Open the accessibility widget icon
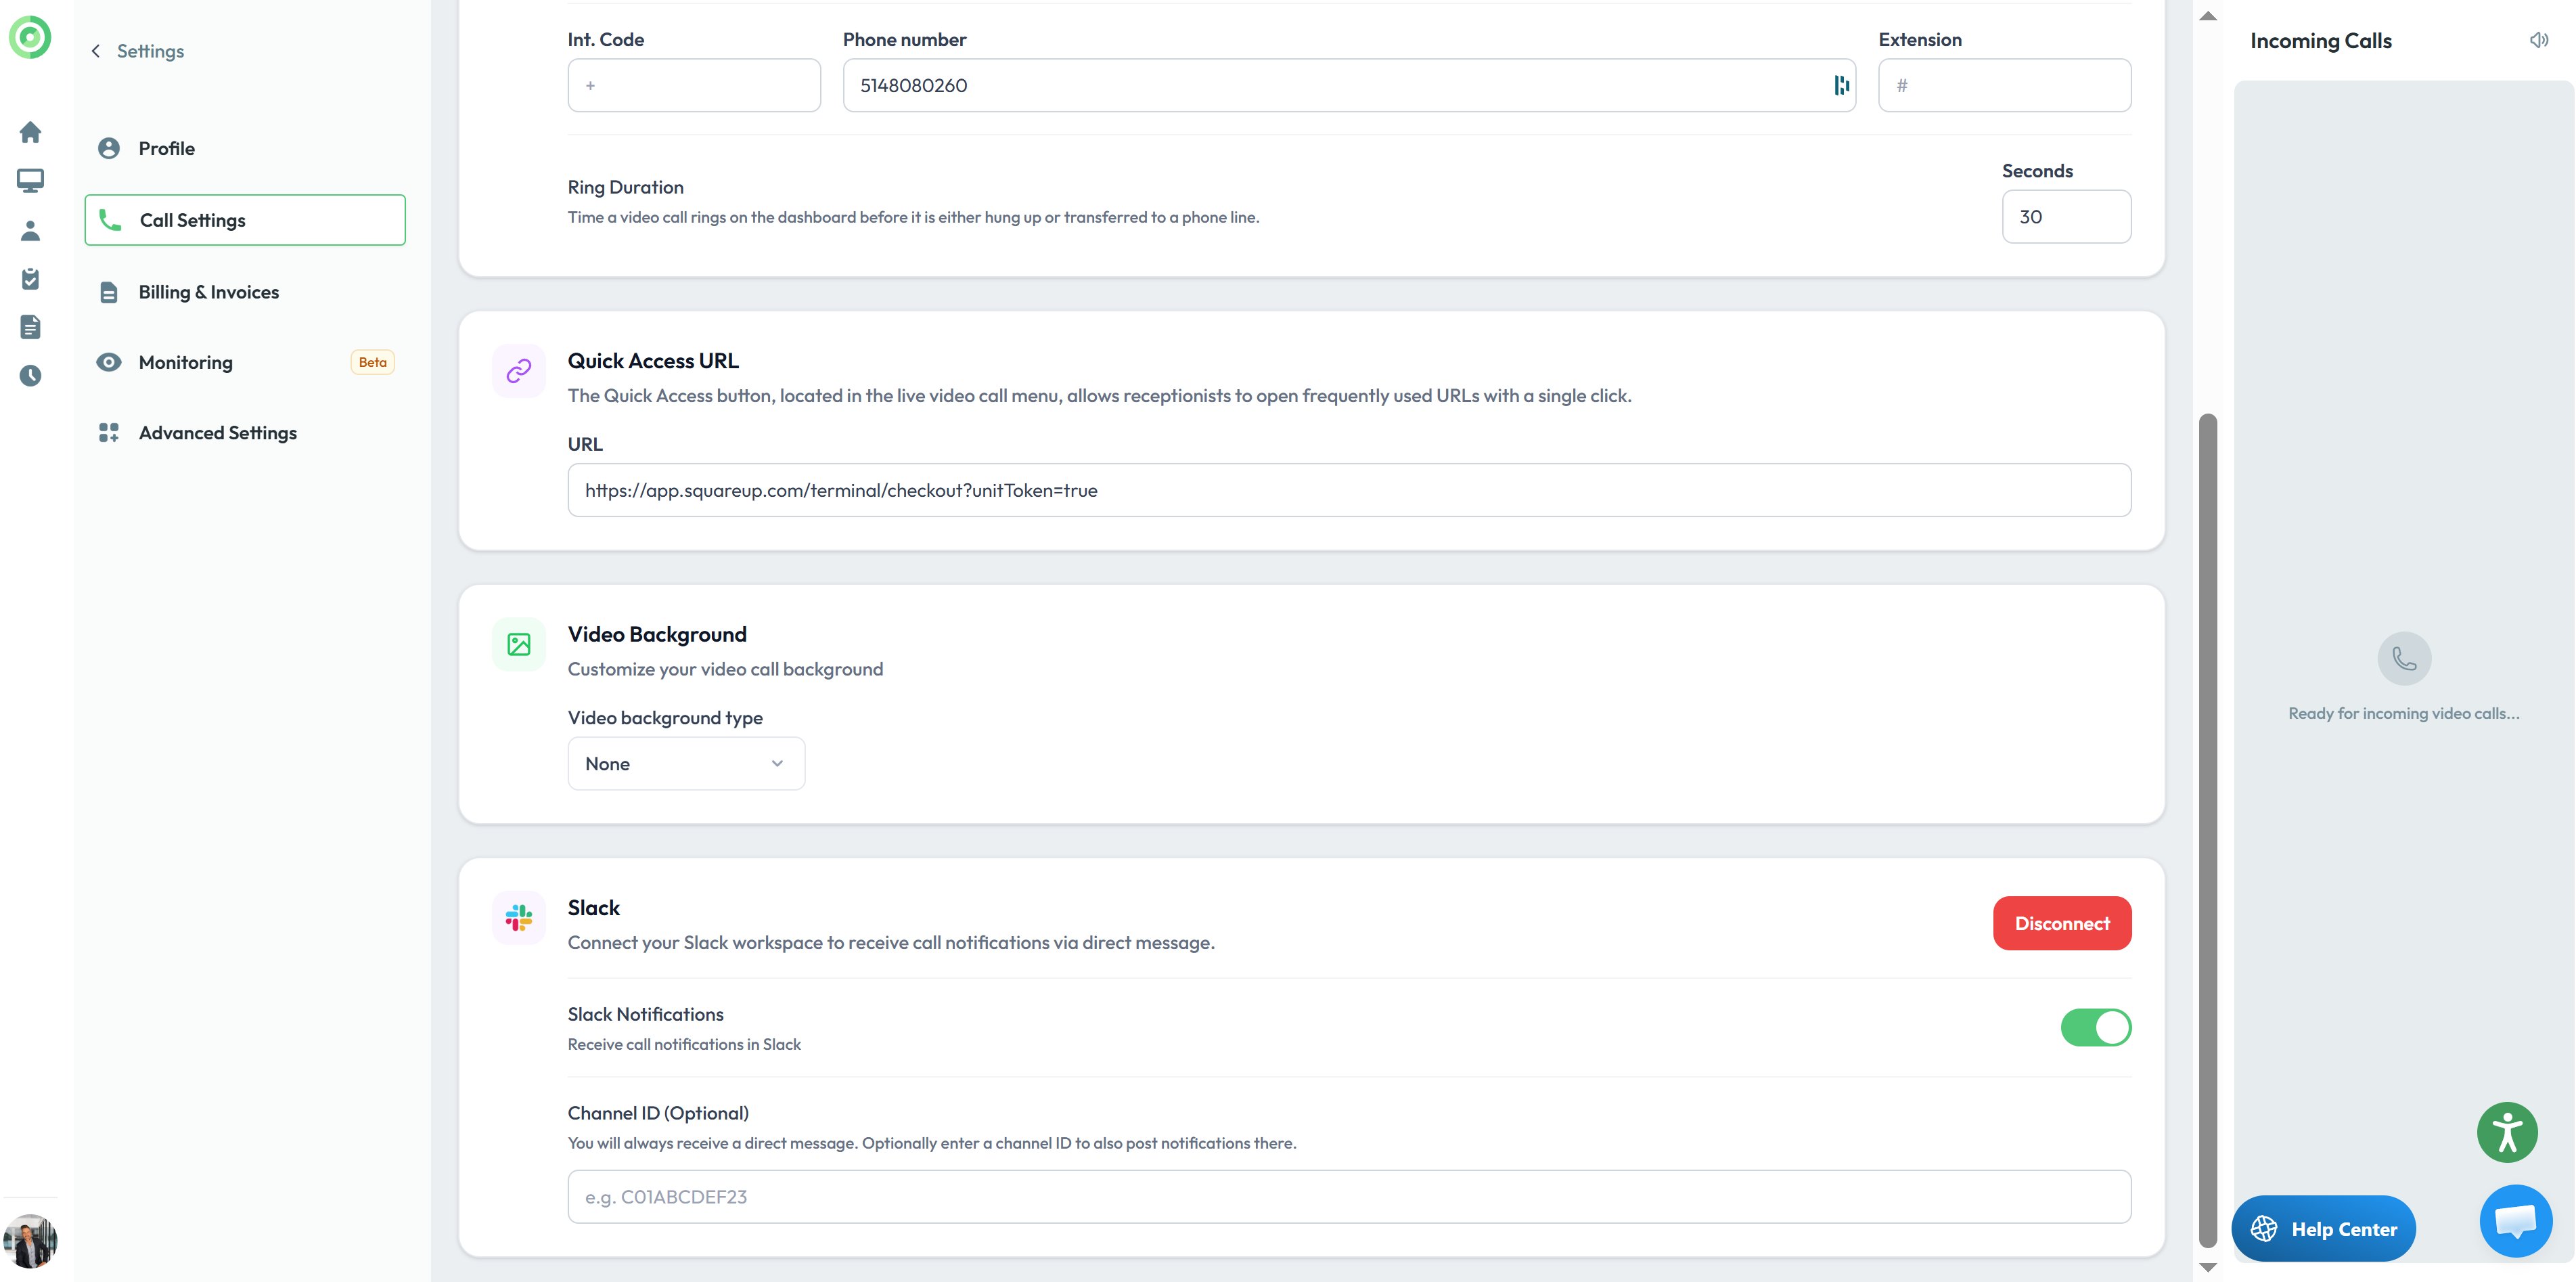The width and height of the screenshot is (2576, 1282). [2506, 1132]
